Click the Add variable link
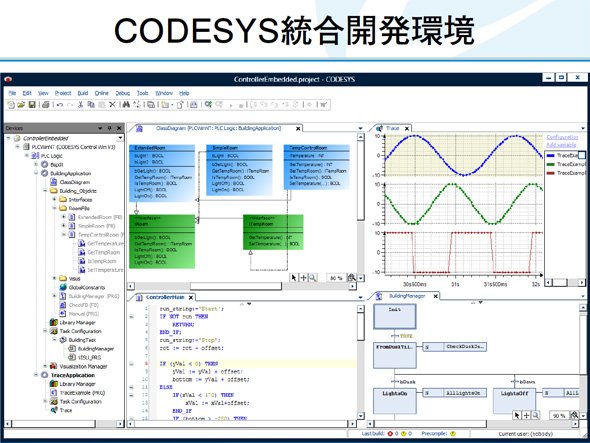 [x=561, y=145]
